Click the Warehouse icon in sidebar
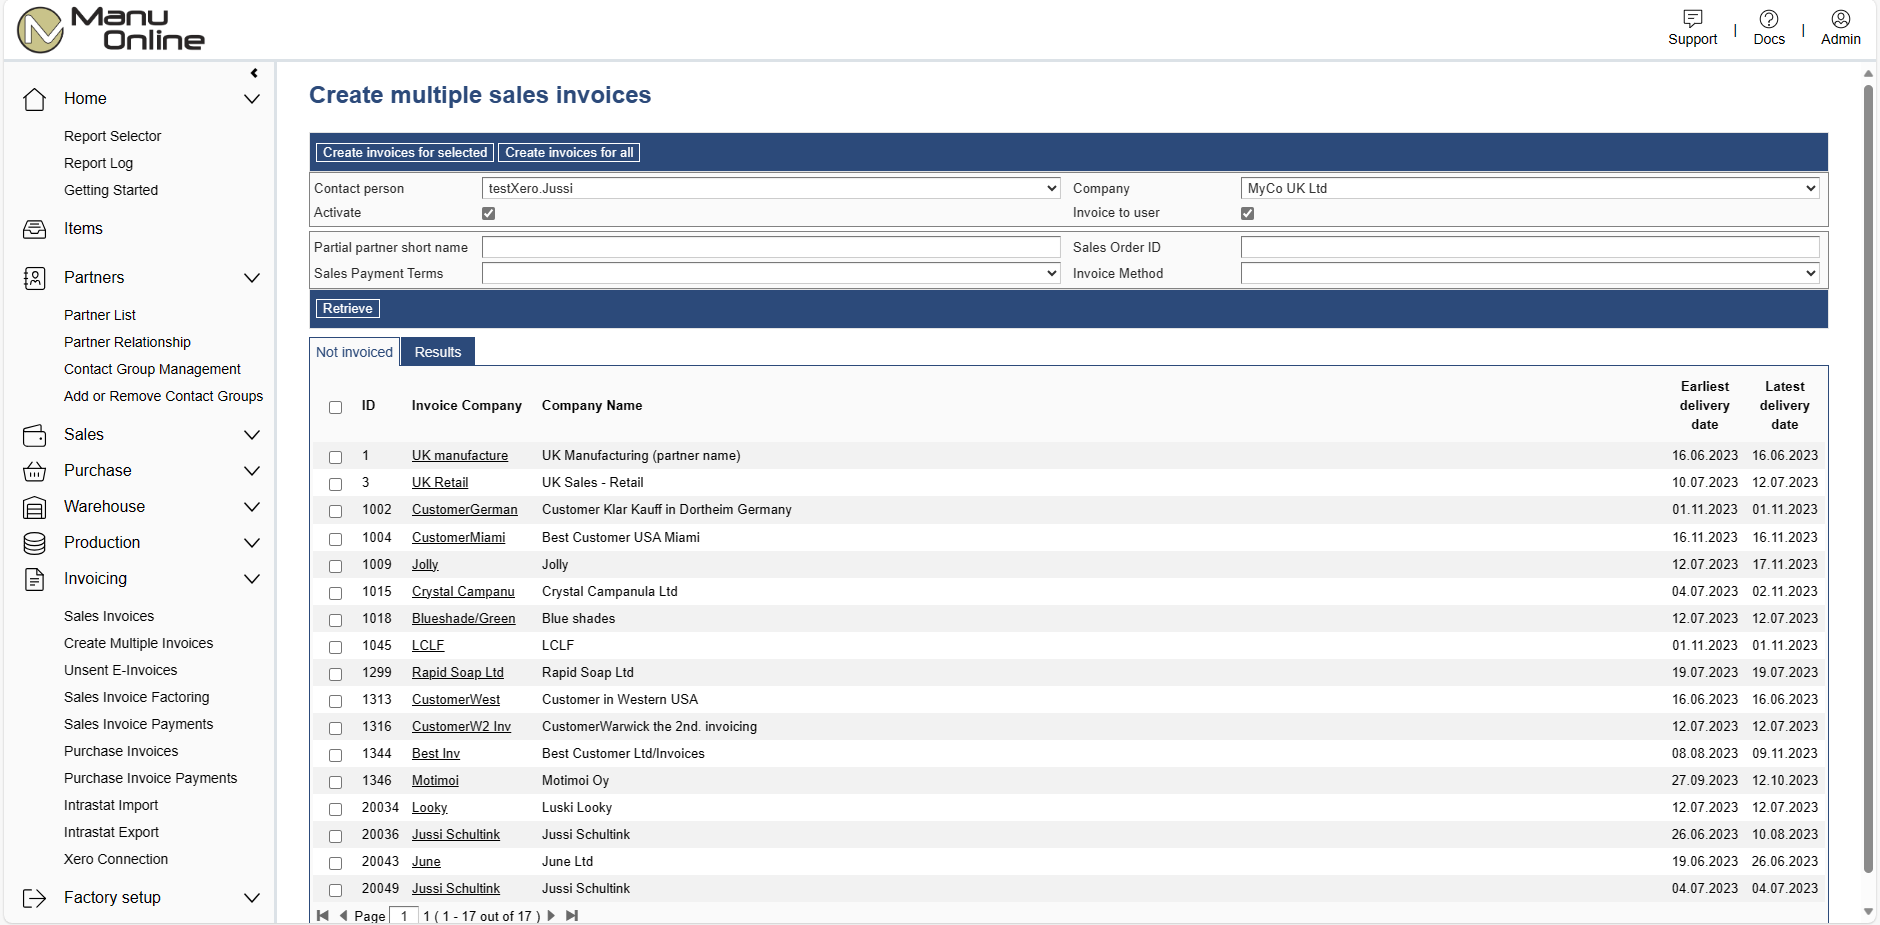 click(35, 508)
